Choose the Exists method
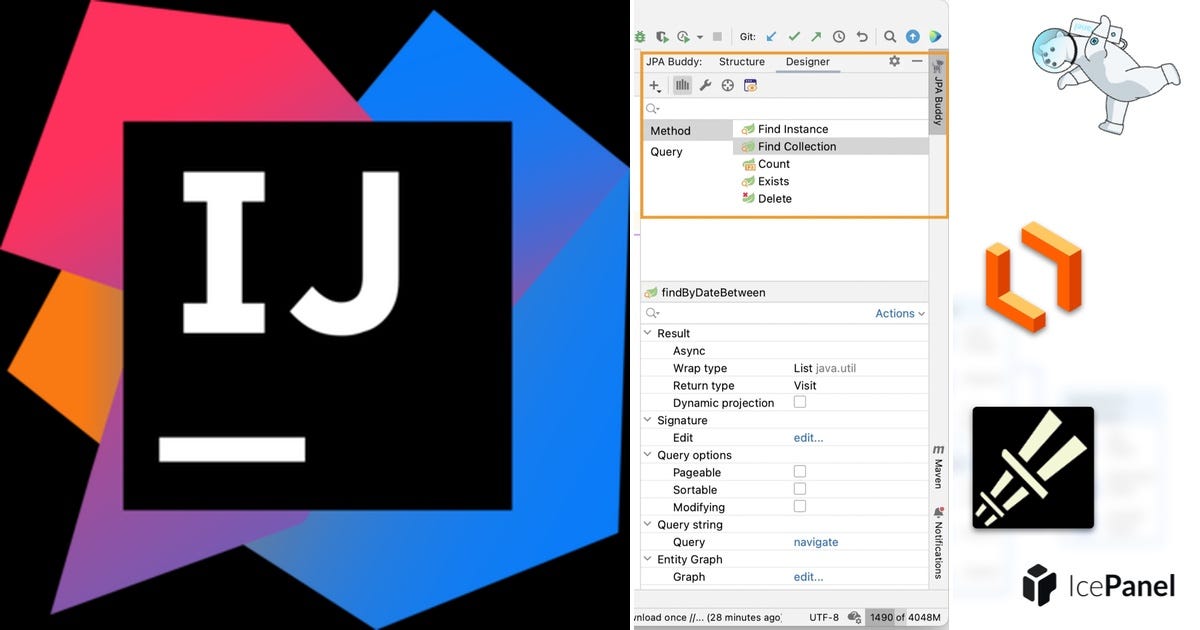Screen dimensions: 1200x630 click(x=772, y=181)
